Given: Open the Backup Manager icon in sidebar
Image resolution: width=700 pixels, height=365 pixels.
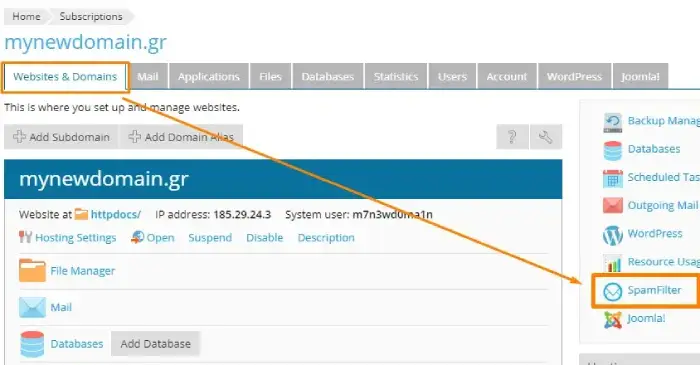Looking at the screenshot, I should click(x=612, y=122).
